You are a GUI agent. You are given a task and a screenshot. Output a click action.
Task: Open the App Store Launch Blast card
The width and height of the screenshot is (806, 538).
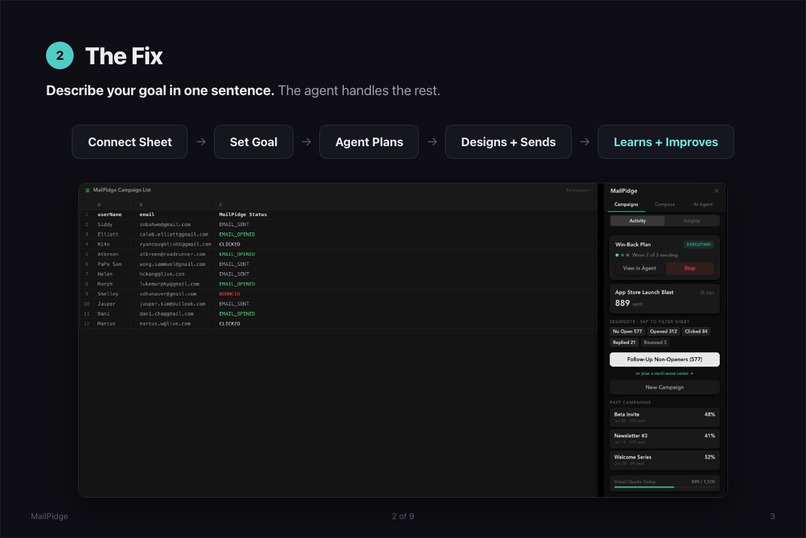(x=664, y=299)
